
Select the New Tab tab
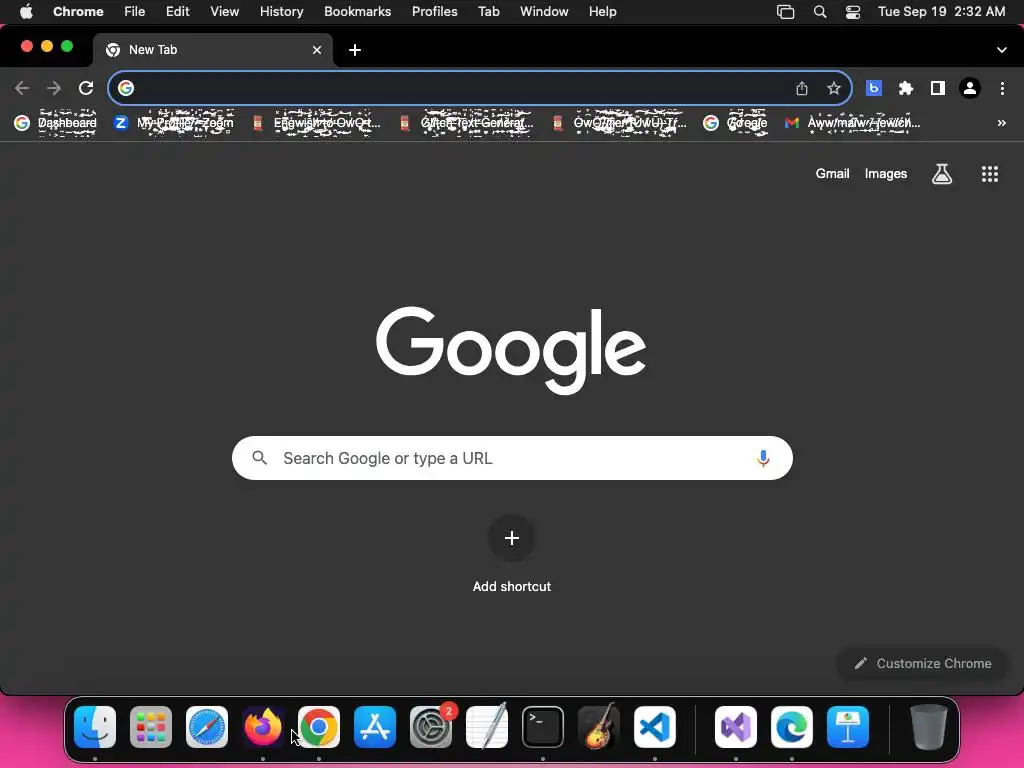[x=212, y=50]
